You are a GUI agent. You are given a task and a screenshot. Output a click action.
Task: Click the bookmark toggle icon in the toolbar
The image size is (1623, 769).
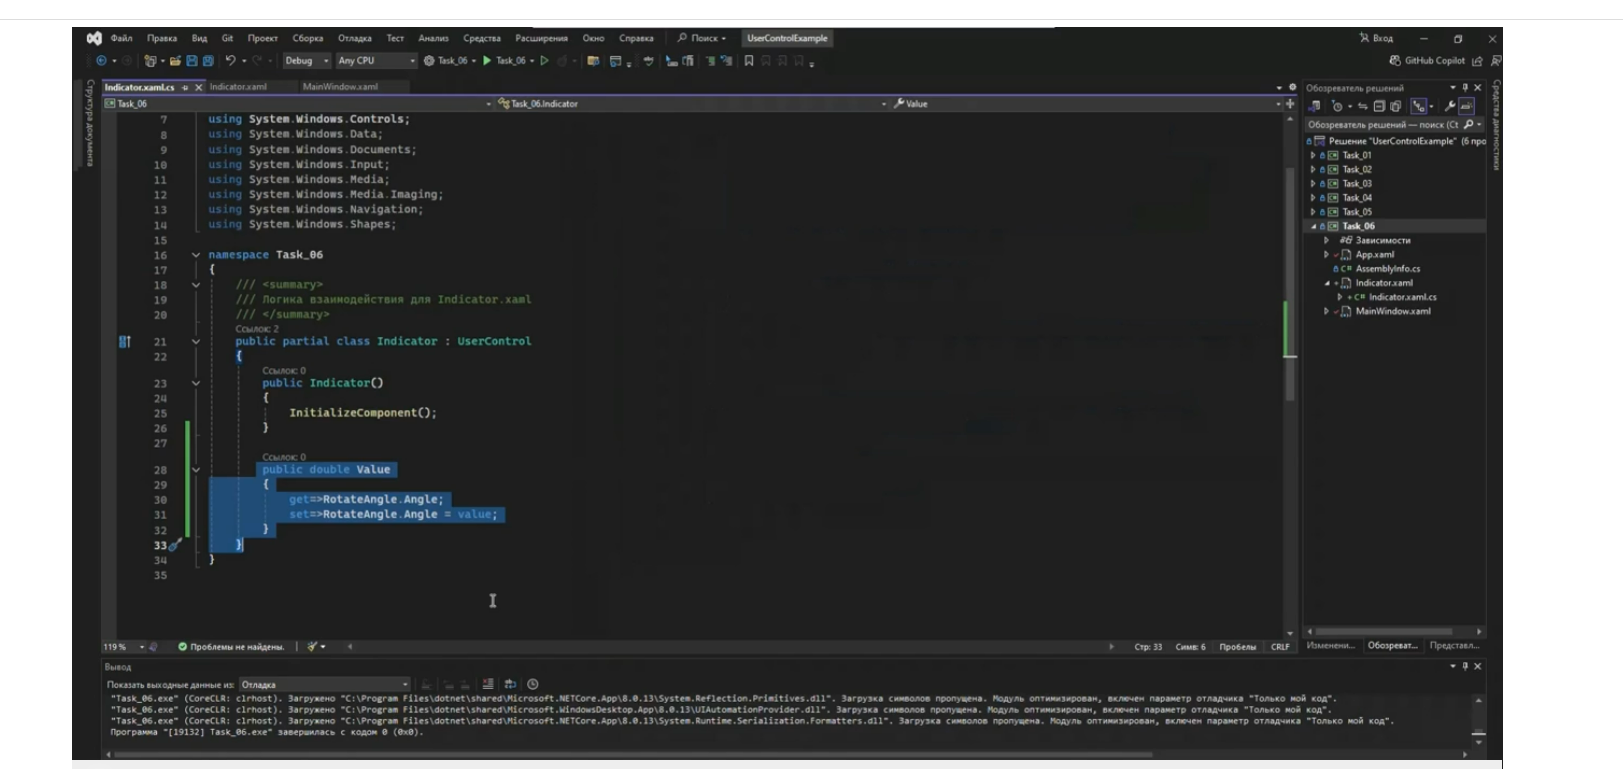tap(748, 61)
